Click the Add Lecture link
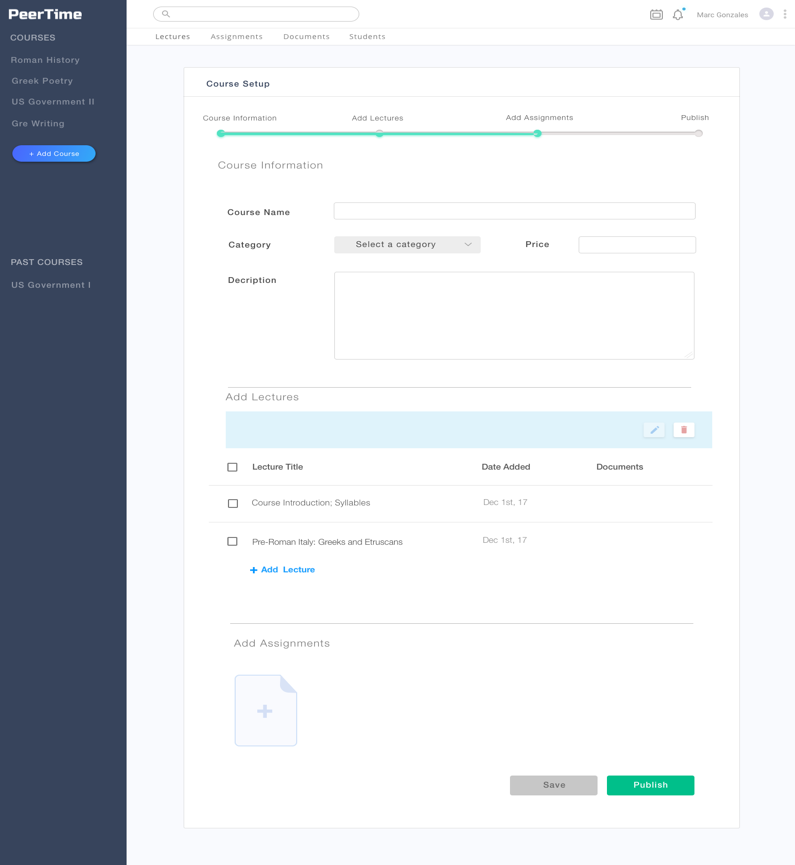Image resolution: width=795 pixels, height=865 pixels. coord(283,570)
